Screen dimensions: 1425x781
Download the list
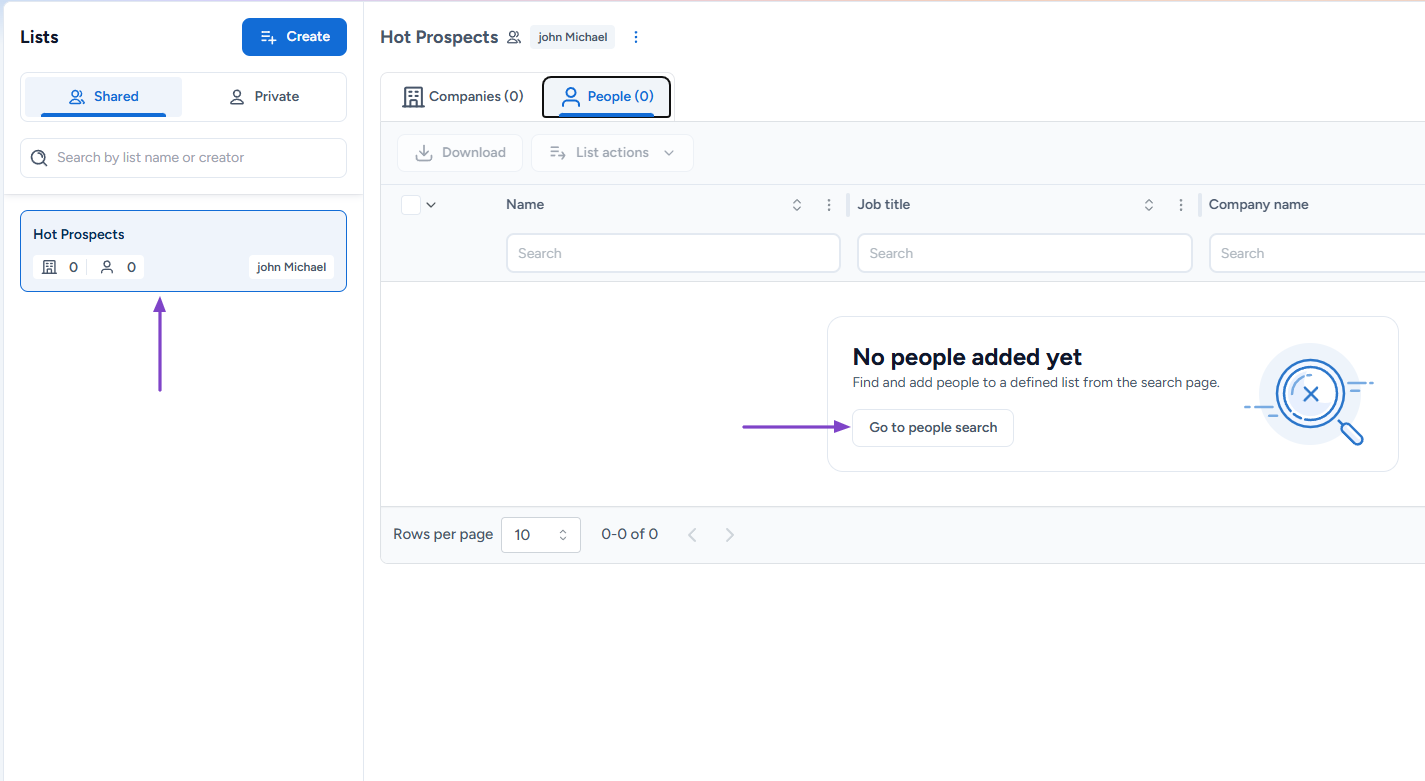coord(460,153)
